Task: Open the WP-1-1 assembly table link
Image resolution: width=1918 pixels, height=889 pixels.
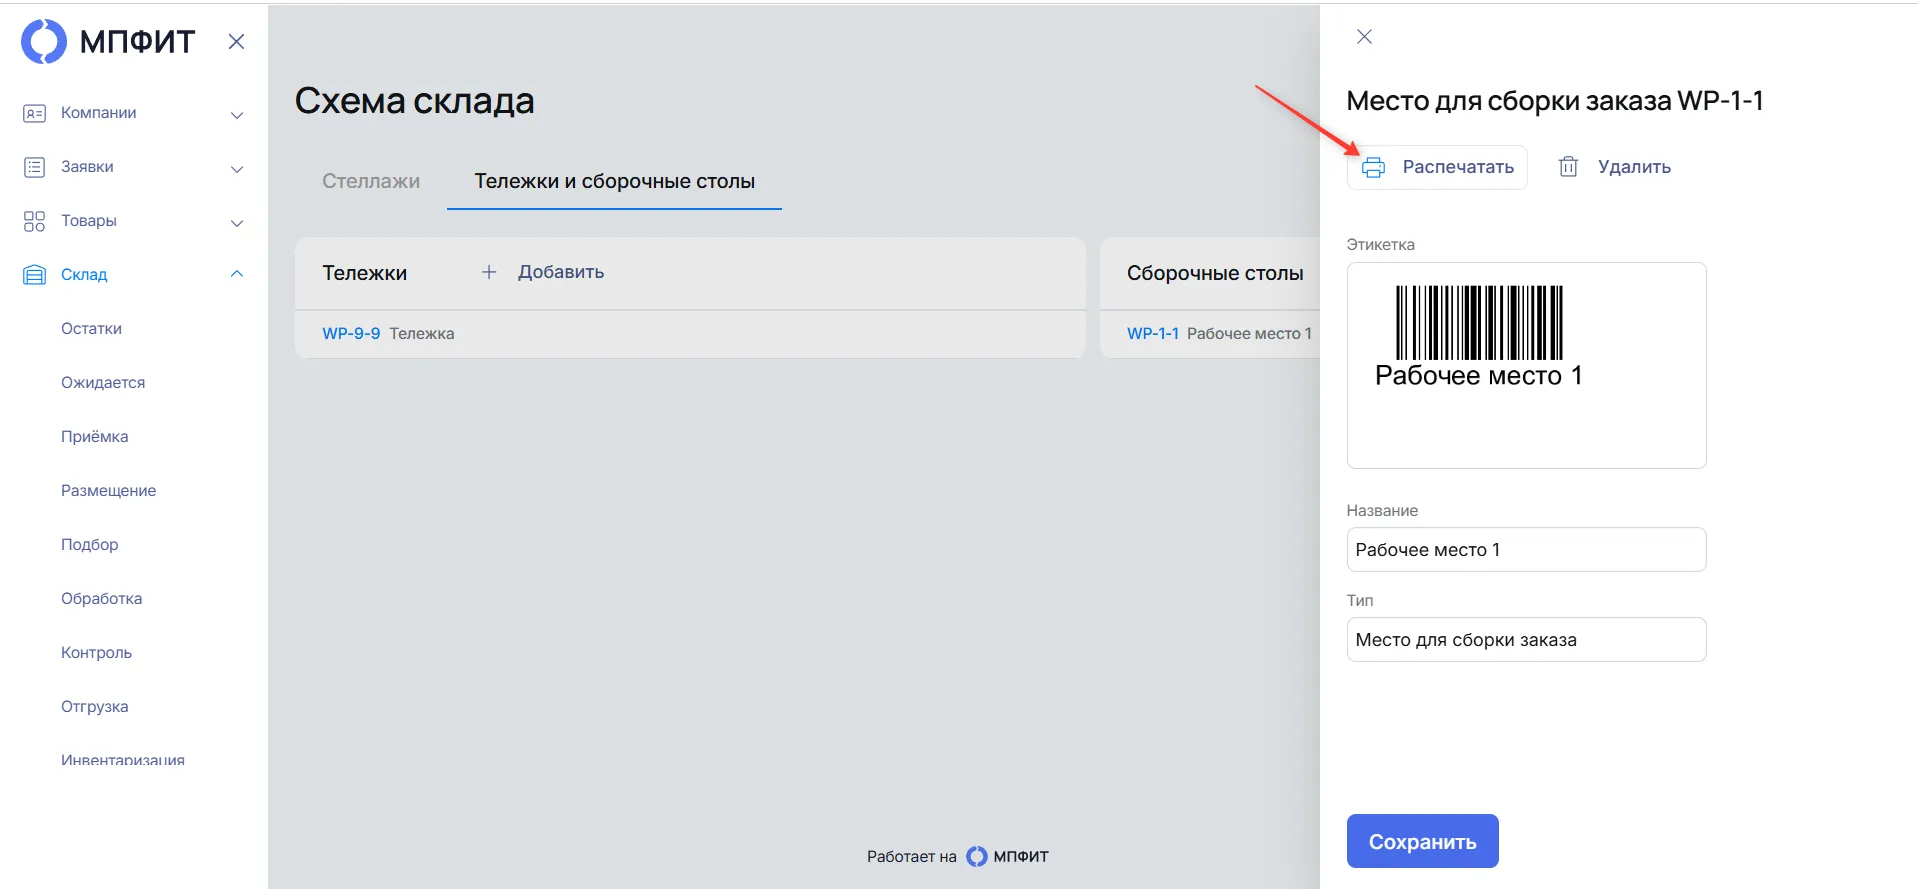Action: (1153, 334)
